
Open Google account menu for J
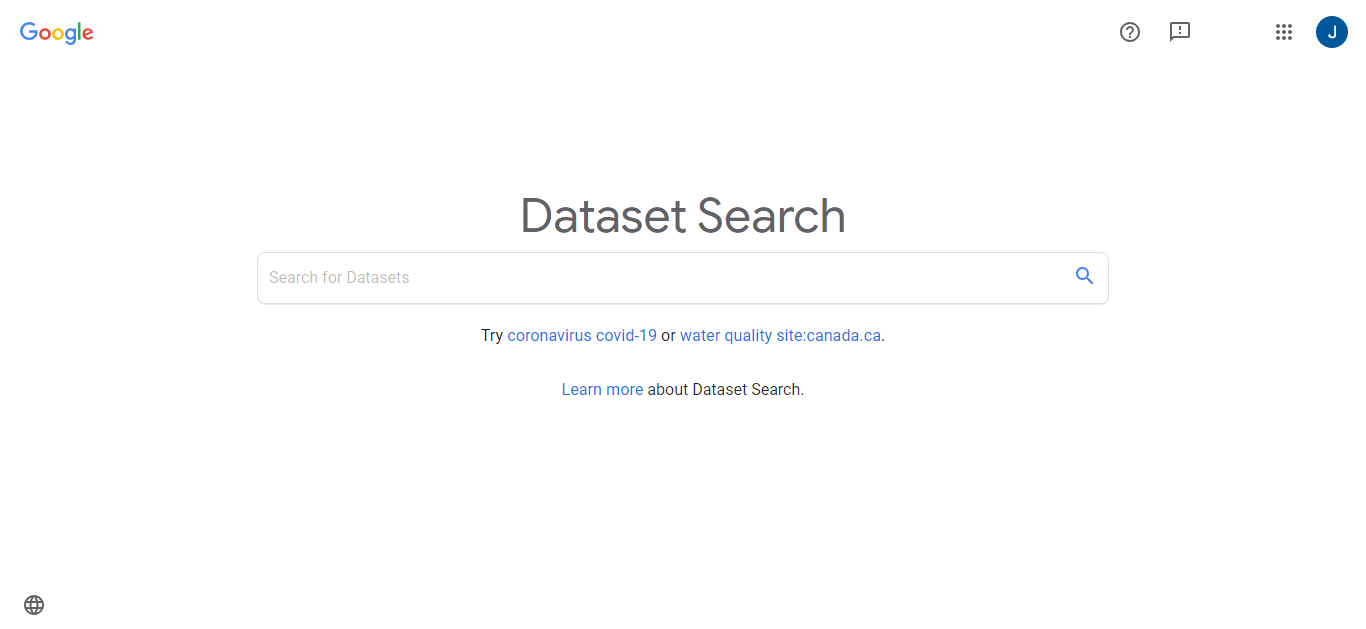coord(1332,32)
